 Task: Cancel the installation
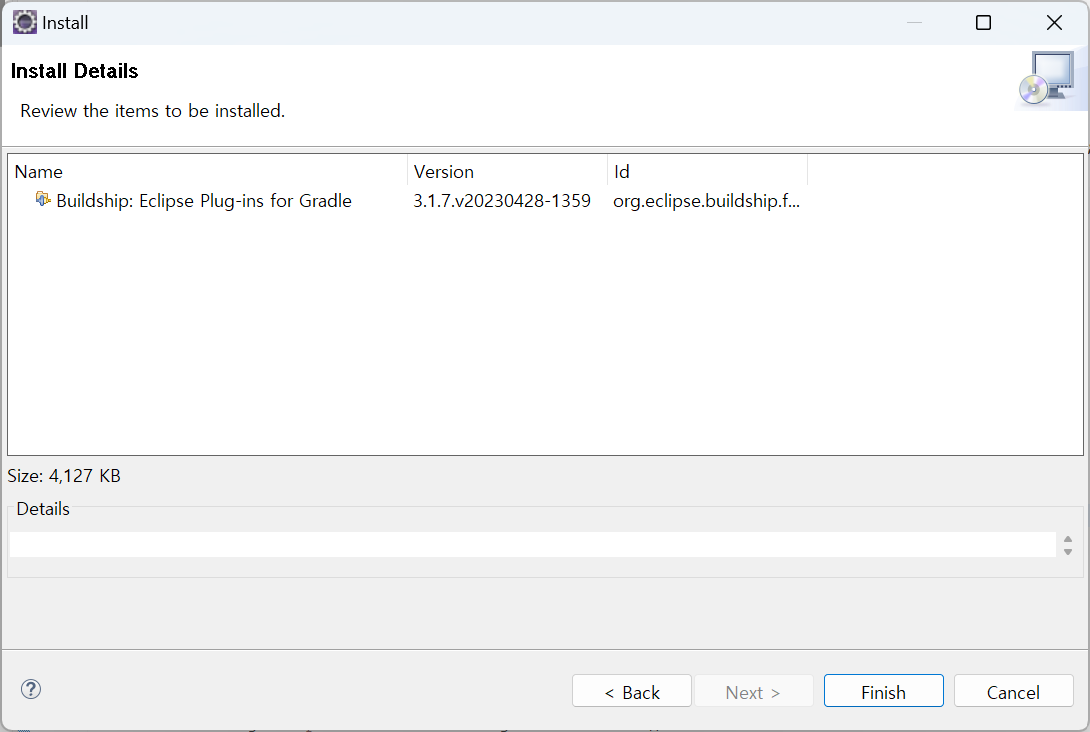tap(1013, 692)
